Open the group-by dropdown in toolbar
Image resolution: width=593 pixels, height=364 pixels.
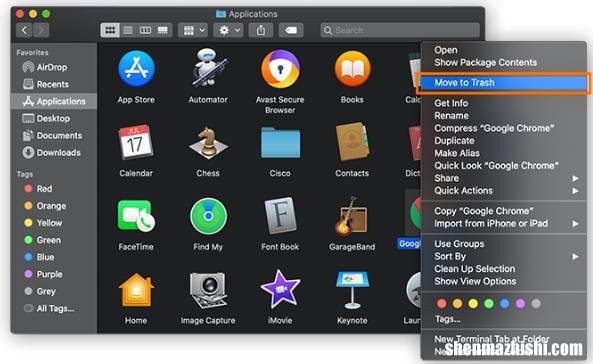[193, 30]
